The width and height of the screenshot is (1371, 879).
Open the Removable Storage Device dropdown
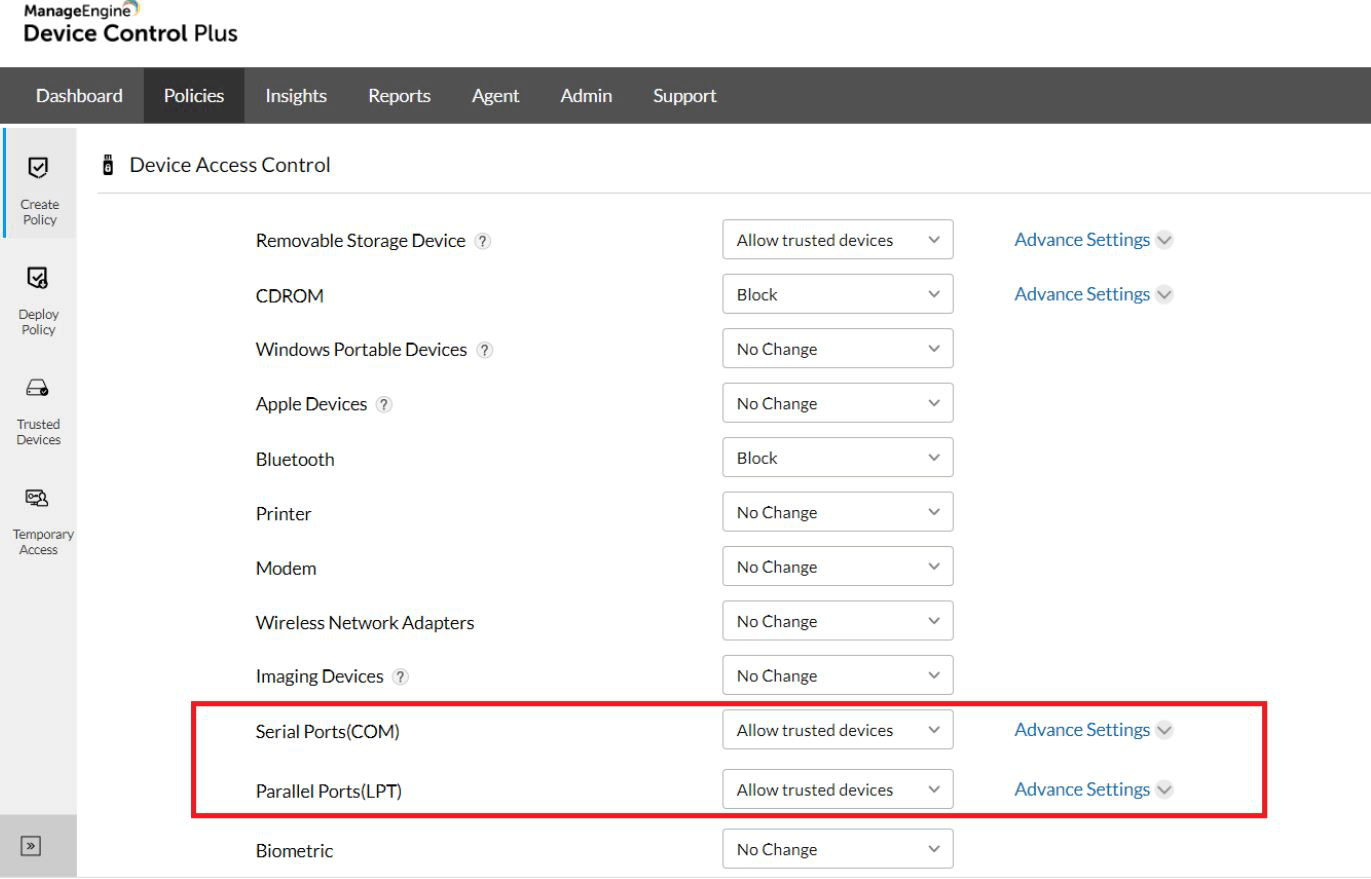(x=837, y=240)
